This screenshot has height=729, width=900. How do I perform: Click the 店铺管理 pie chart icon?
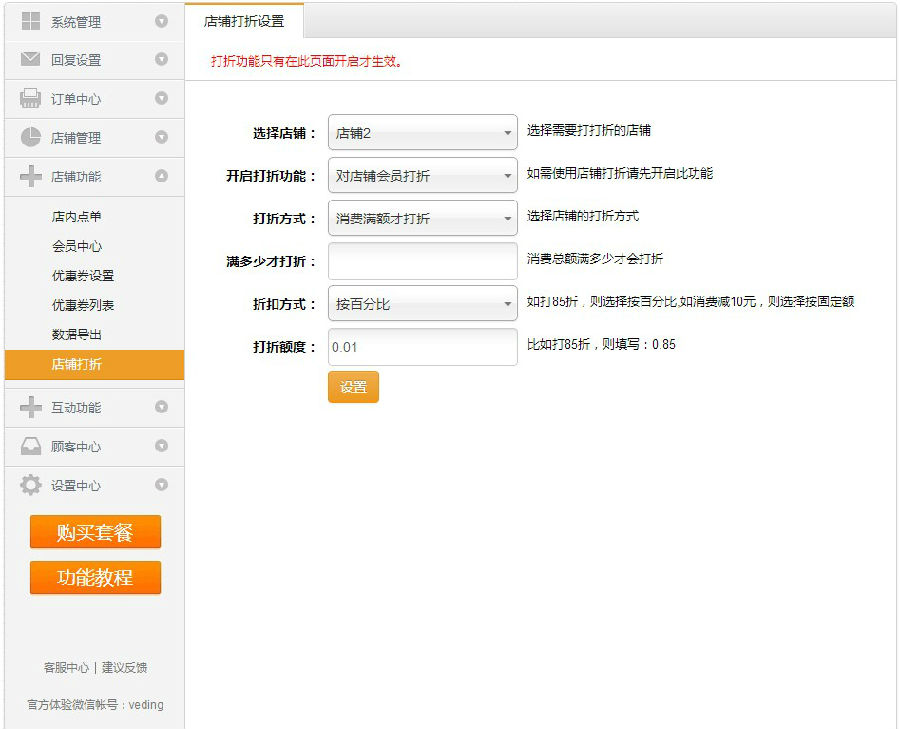pos(30,137)
